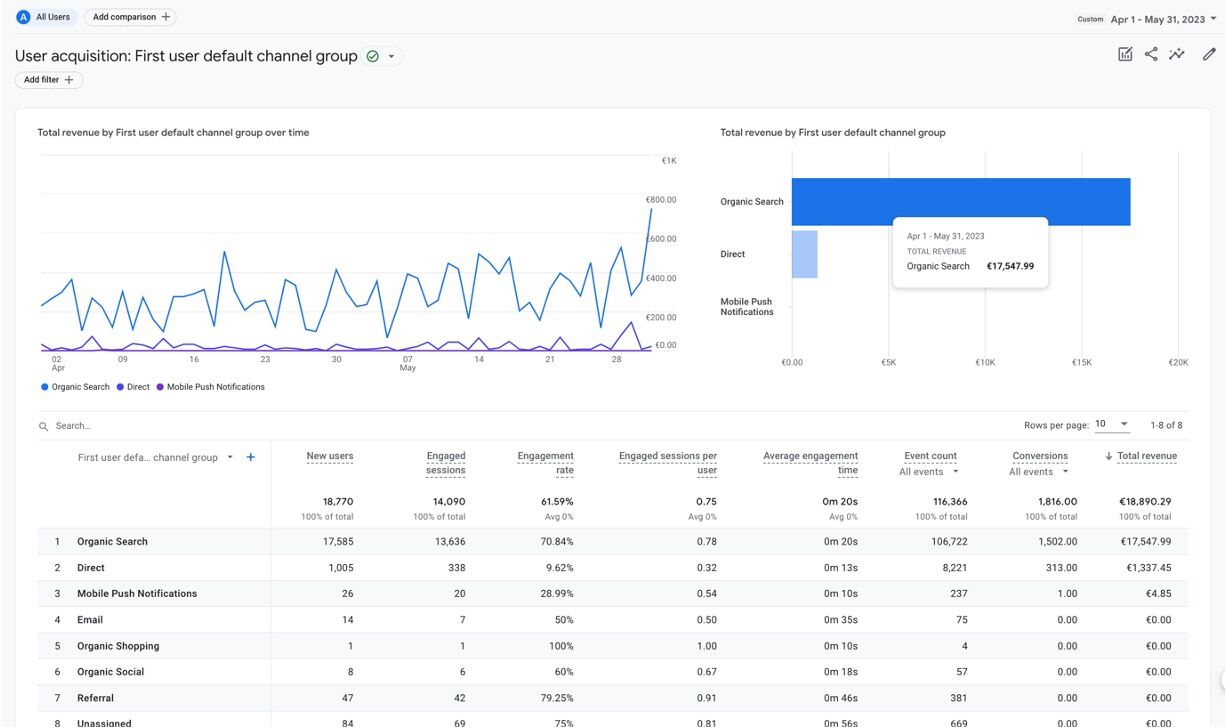Click the Add filter button
Image resolution: width=1226 pixels, height=728 pixels.
(x=47, y=79)
